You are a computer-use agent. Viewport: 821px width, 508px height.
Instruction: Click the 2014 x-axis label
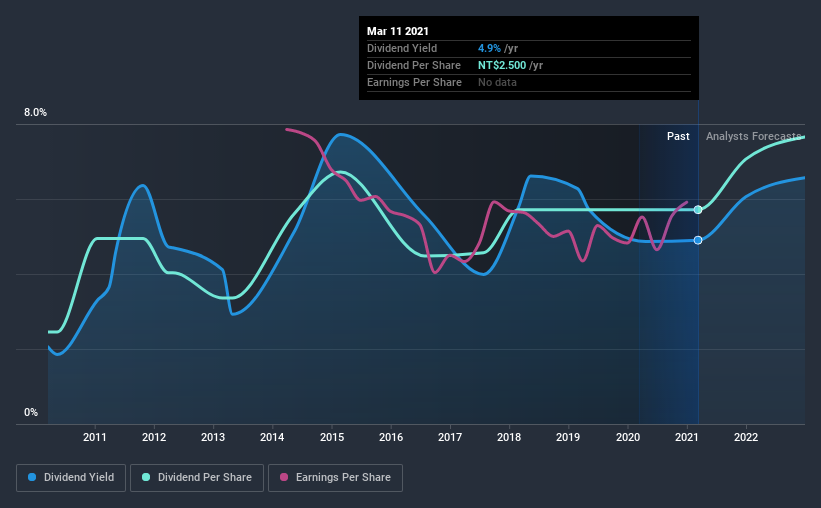tap(272, 437)
